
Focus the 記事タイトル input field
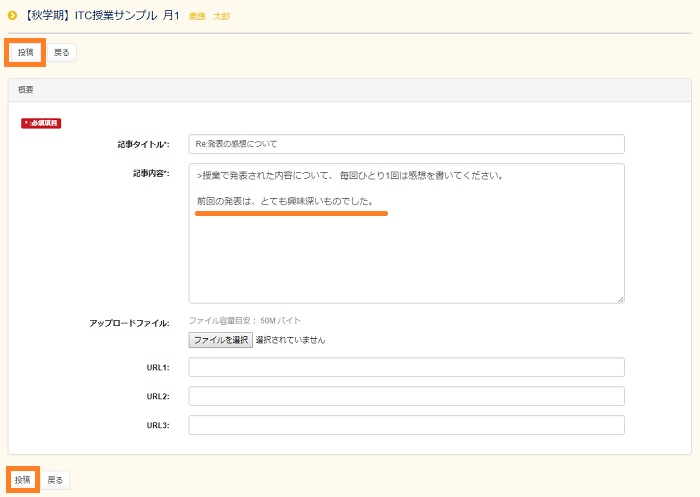pyautogui.click(x=406, y=144)
